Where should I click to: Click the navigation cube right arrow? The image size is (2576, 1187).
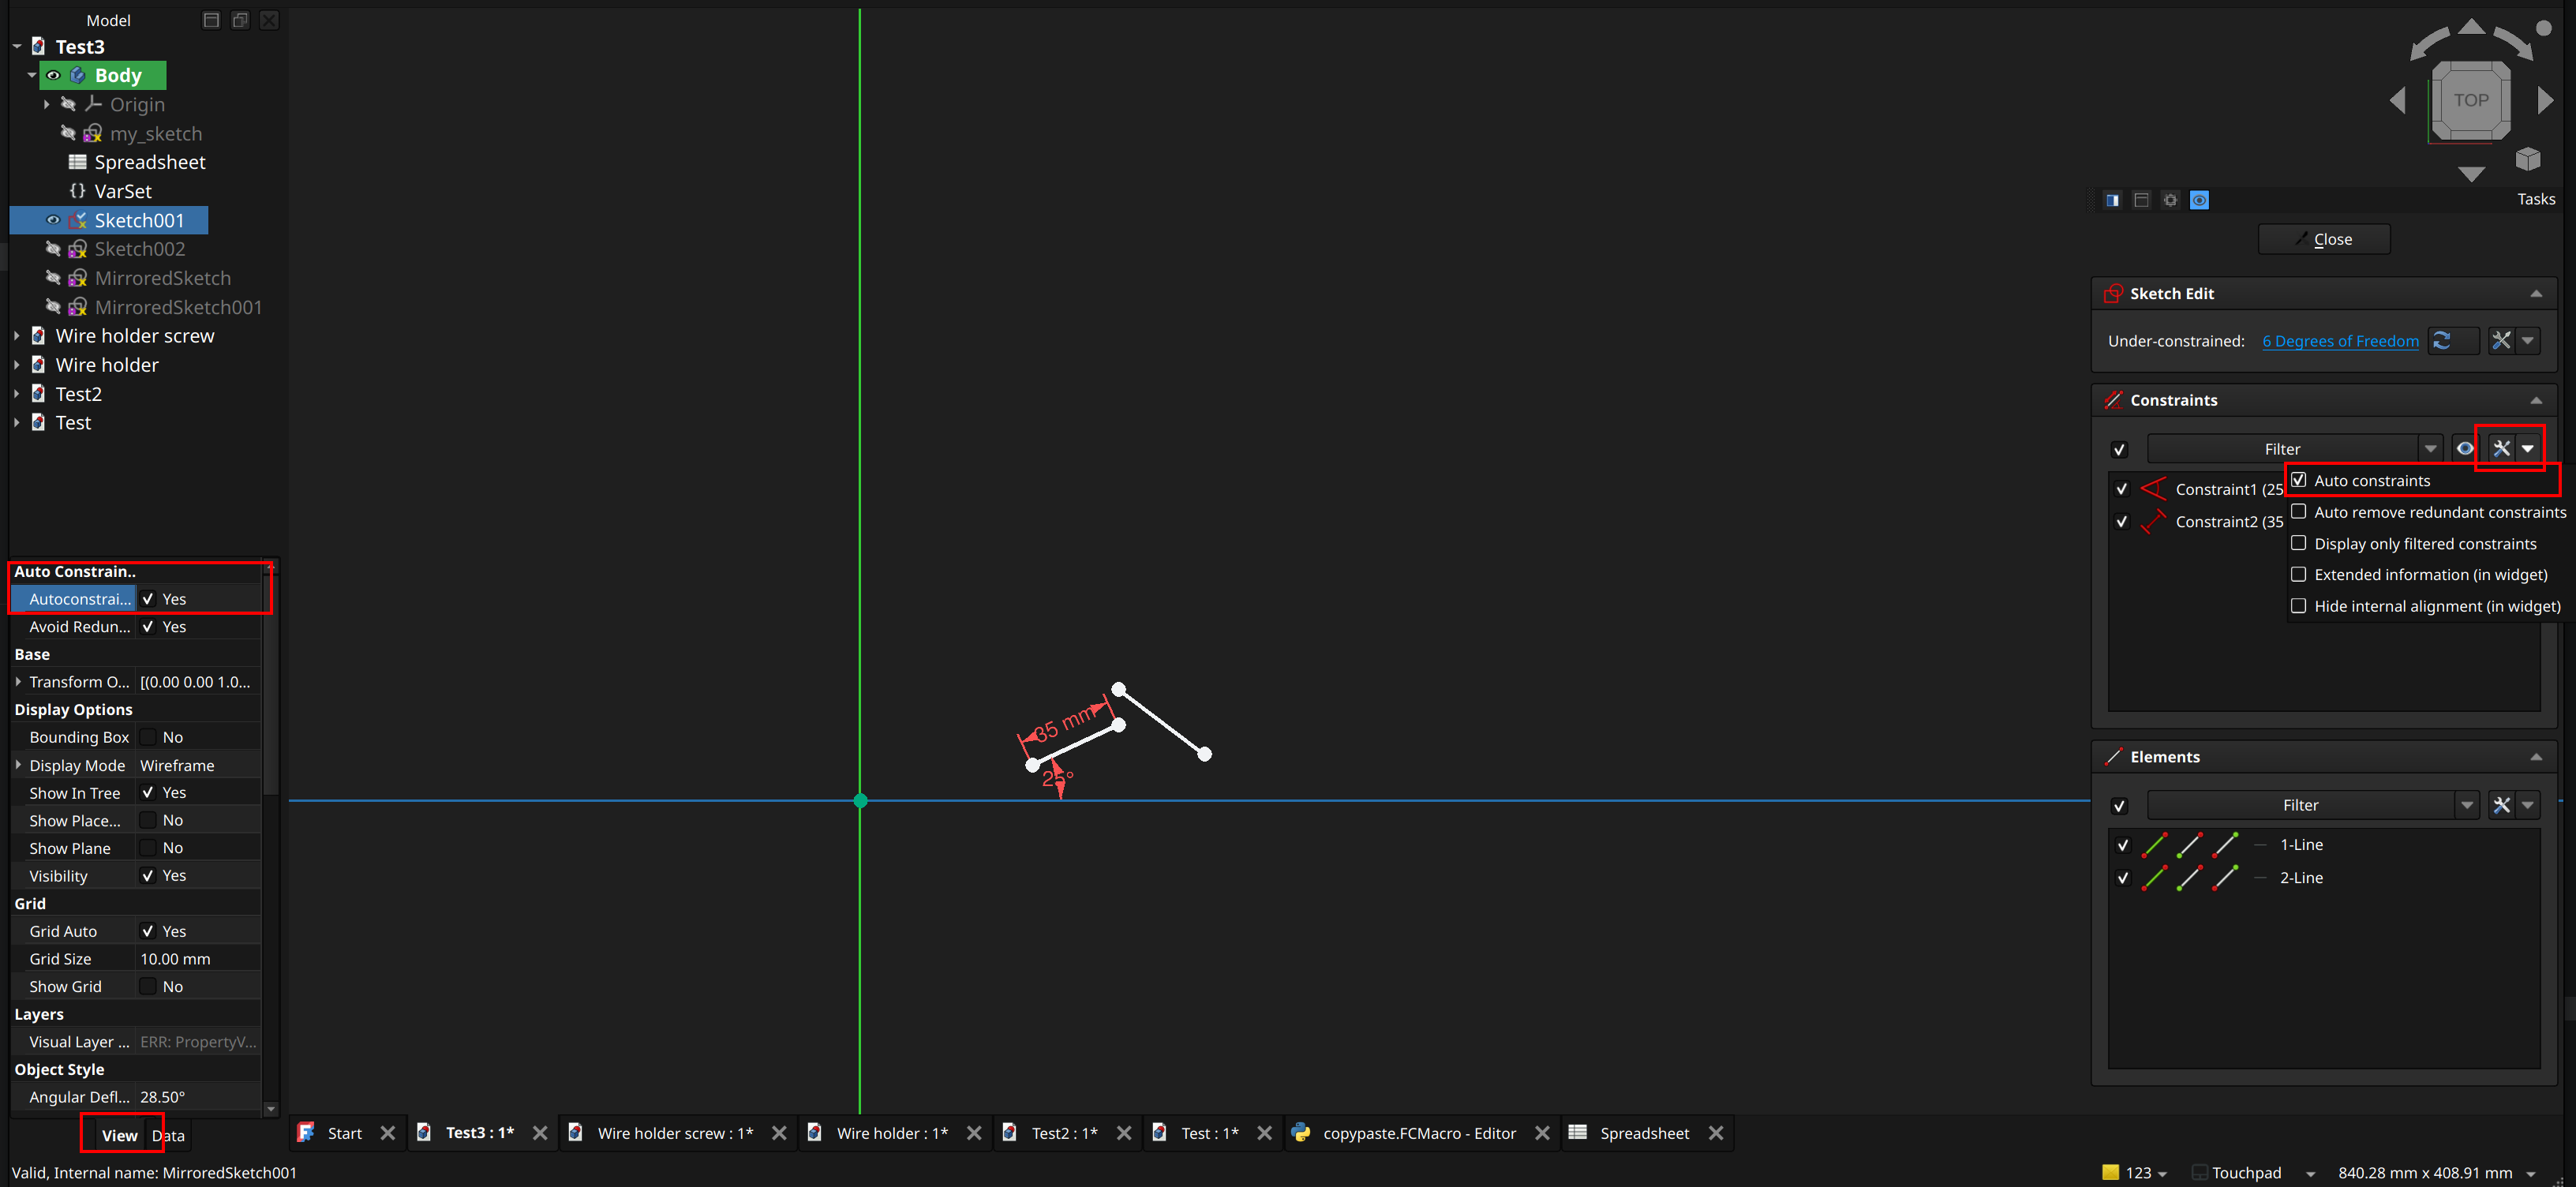[x=2545, y=100]
